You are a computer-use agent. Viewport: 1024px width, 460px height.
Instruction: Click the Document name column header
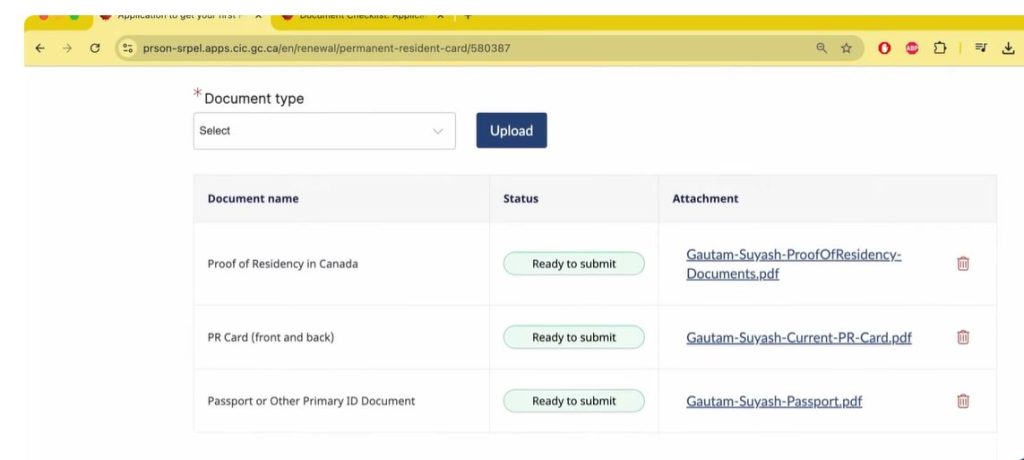[253, 199]
